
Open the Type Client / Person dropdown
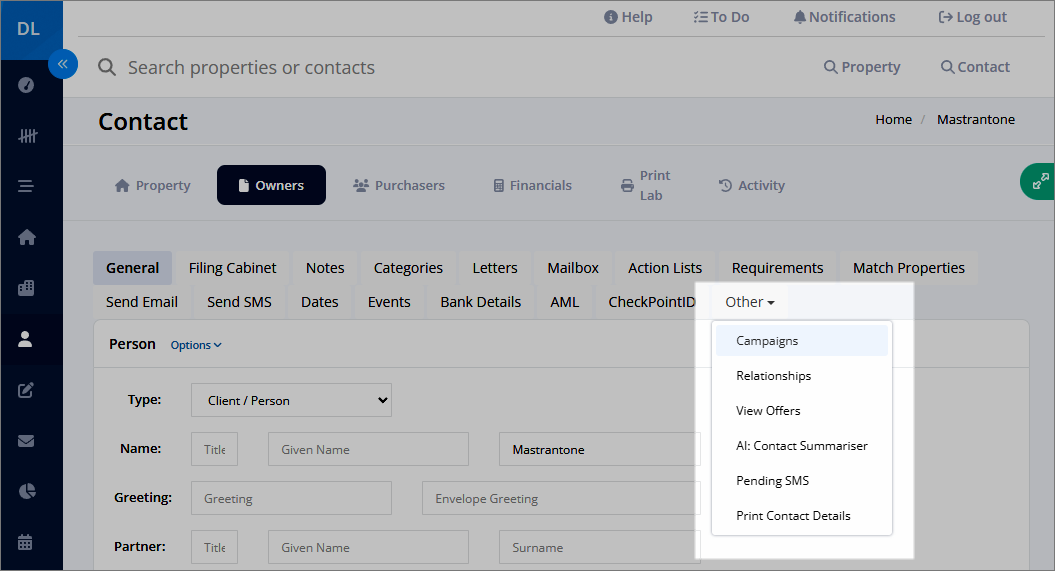(291, 400)
